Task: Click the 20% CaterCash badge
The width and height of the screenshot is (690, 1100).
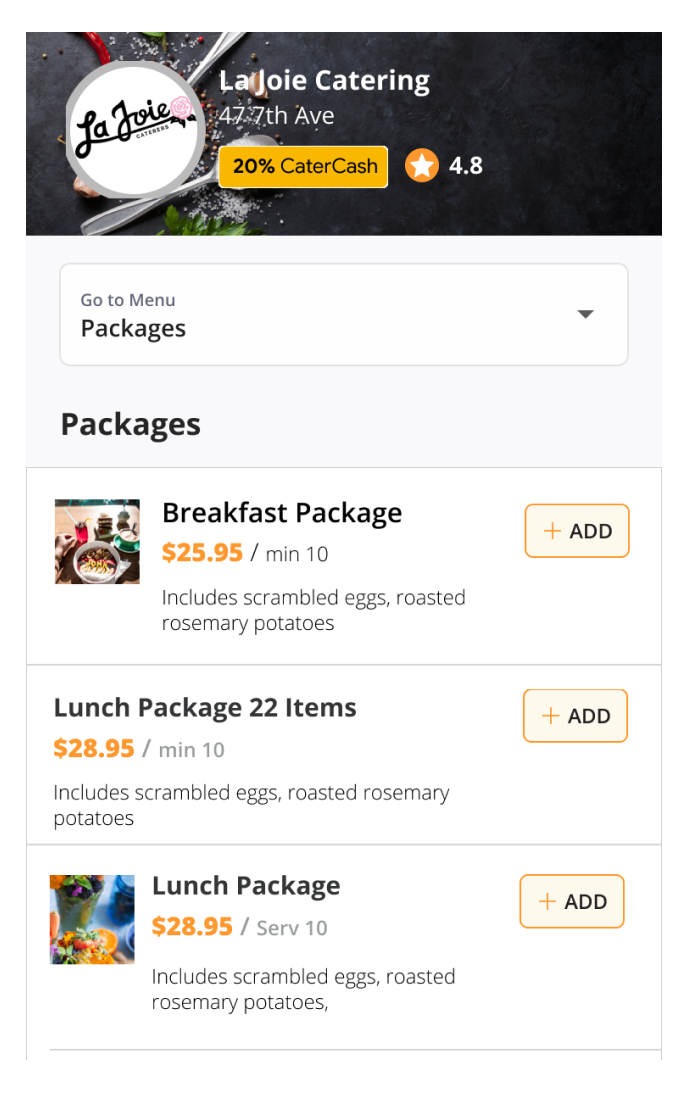Action: coord(303,166)
